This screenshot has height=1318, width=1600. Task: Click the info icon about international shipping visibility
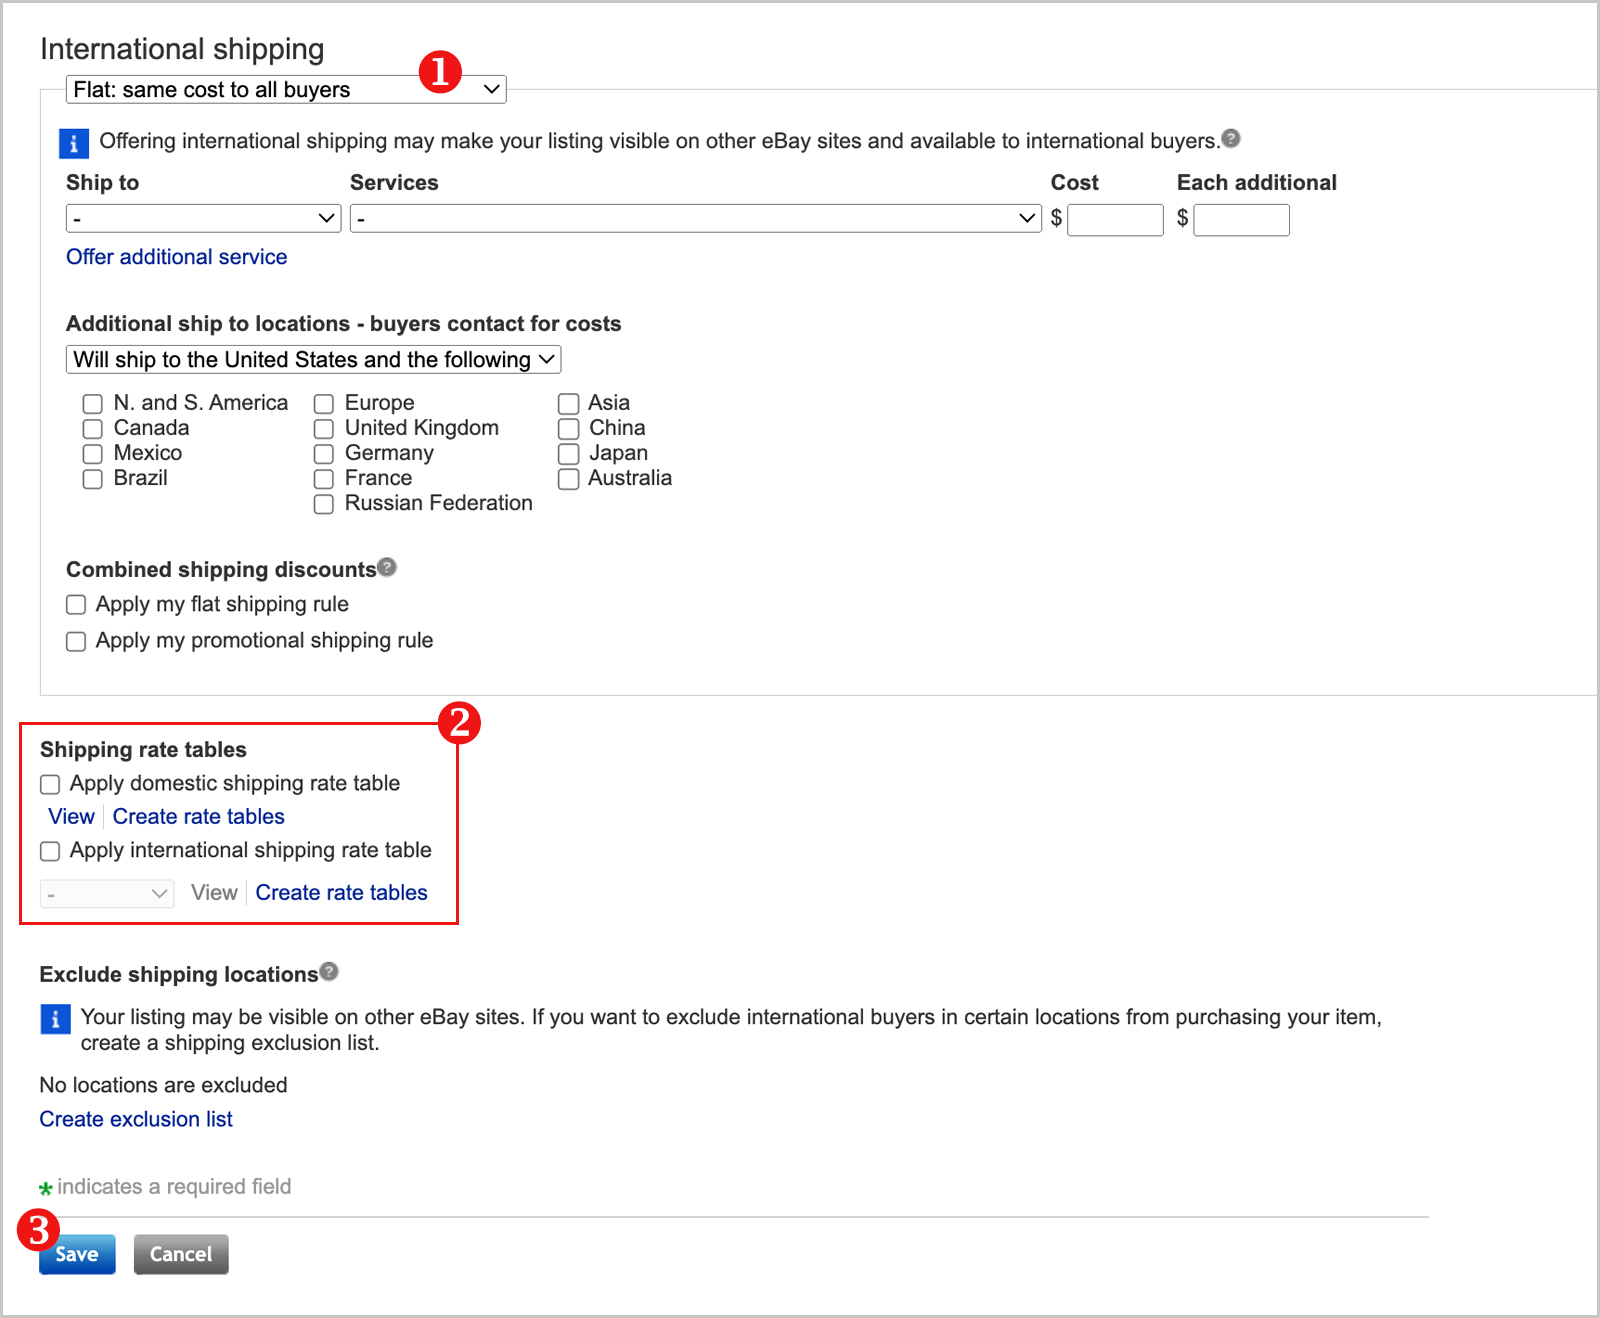pos(72,143)
